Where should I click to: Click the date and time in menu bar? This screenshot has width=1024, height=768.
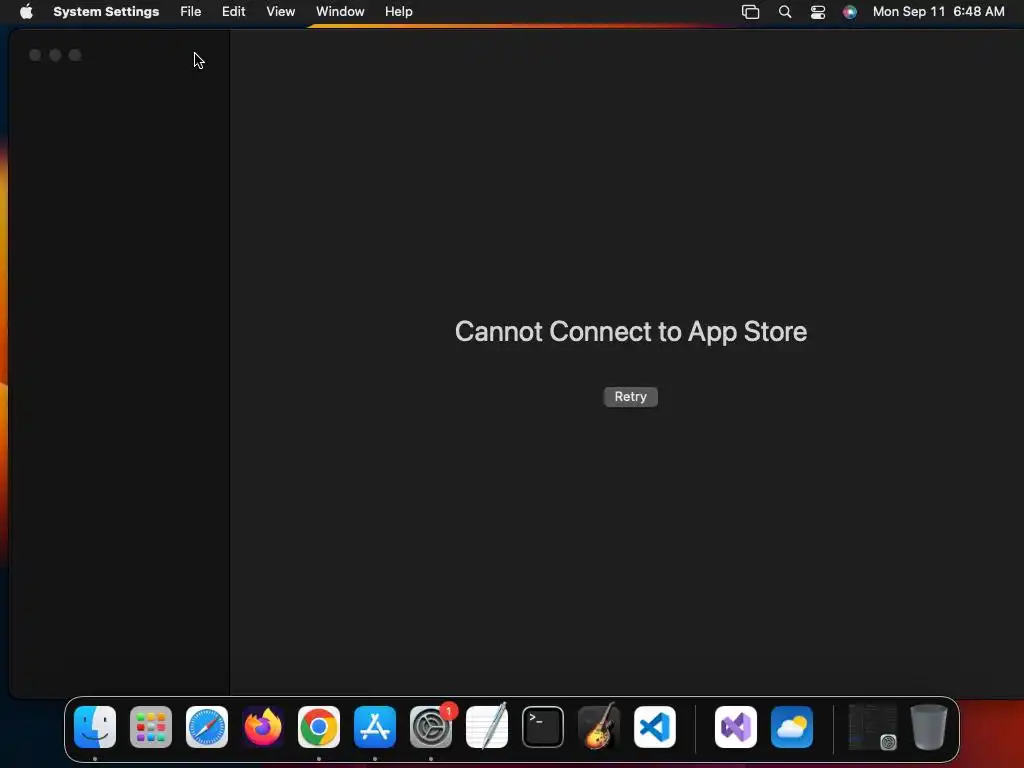pyautogui.click(x=938, y=12)
